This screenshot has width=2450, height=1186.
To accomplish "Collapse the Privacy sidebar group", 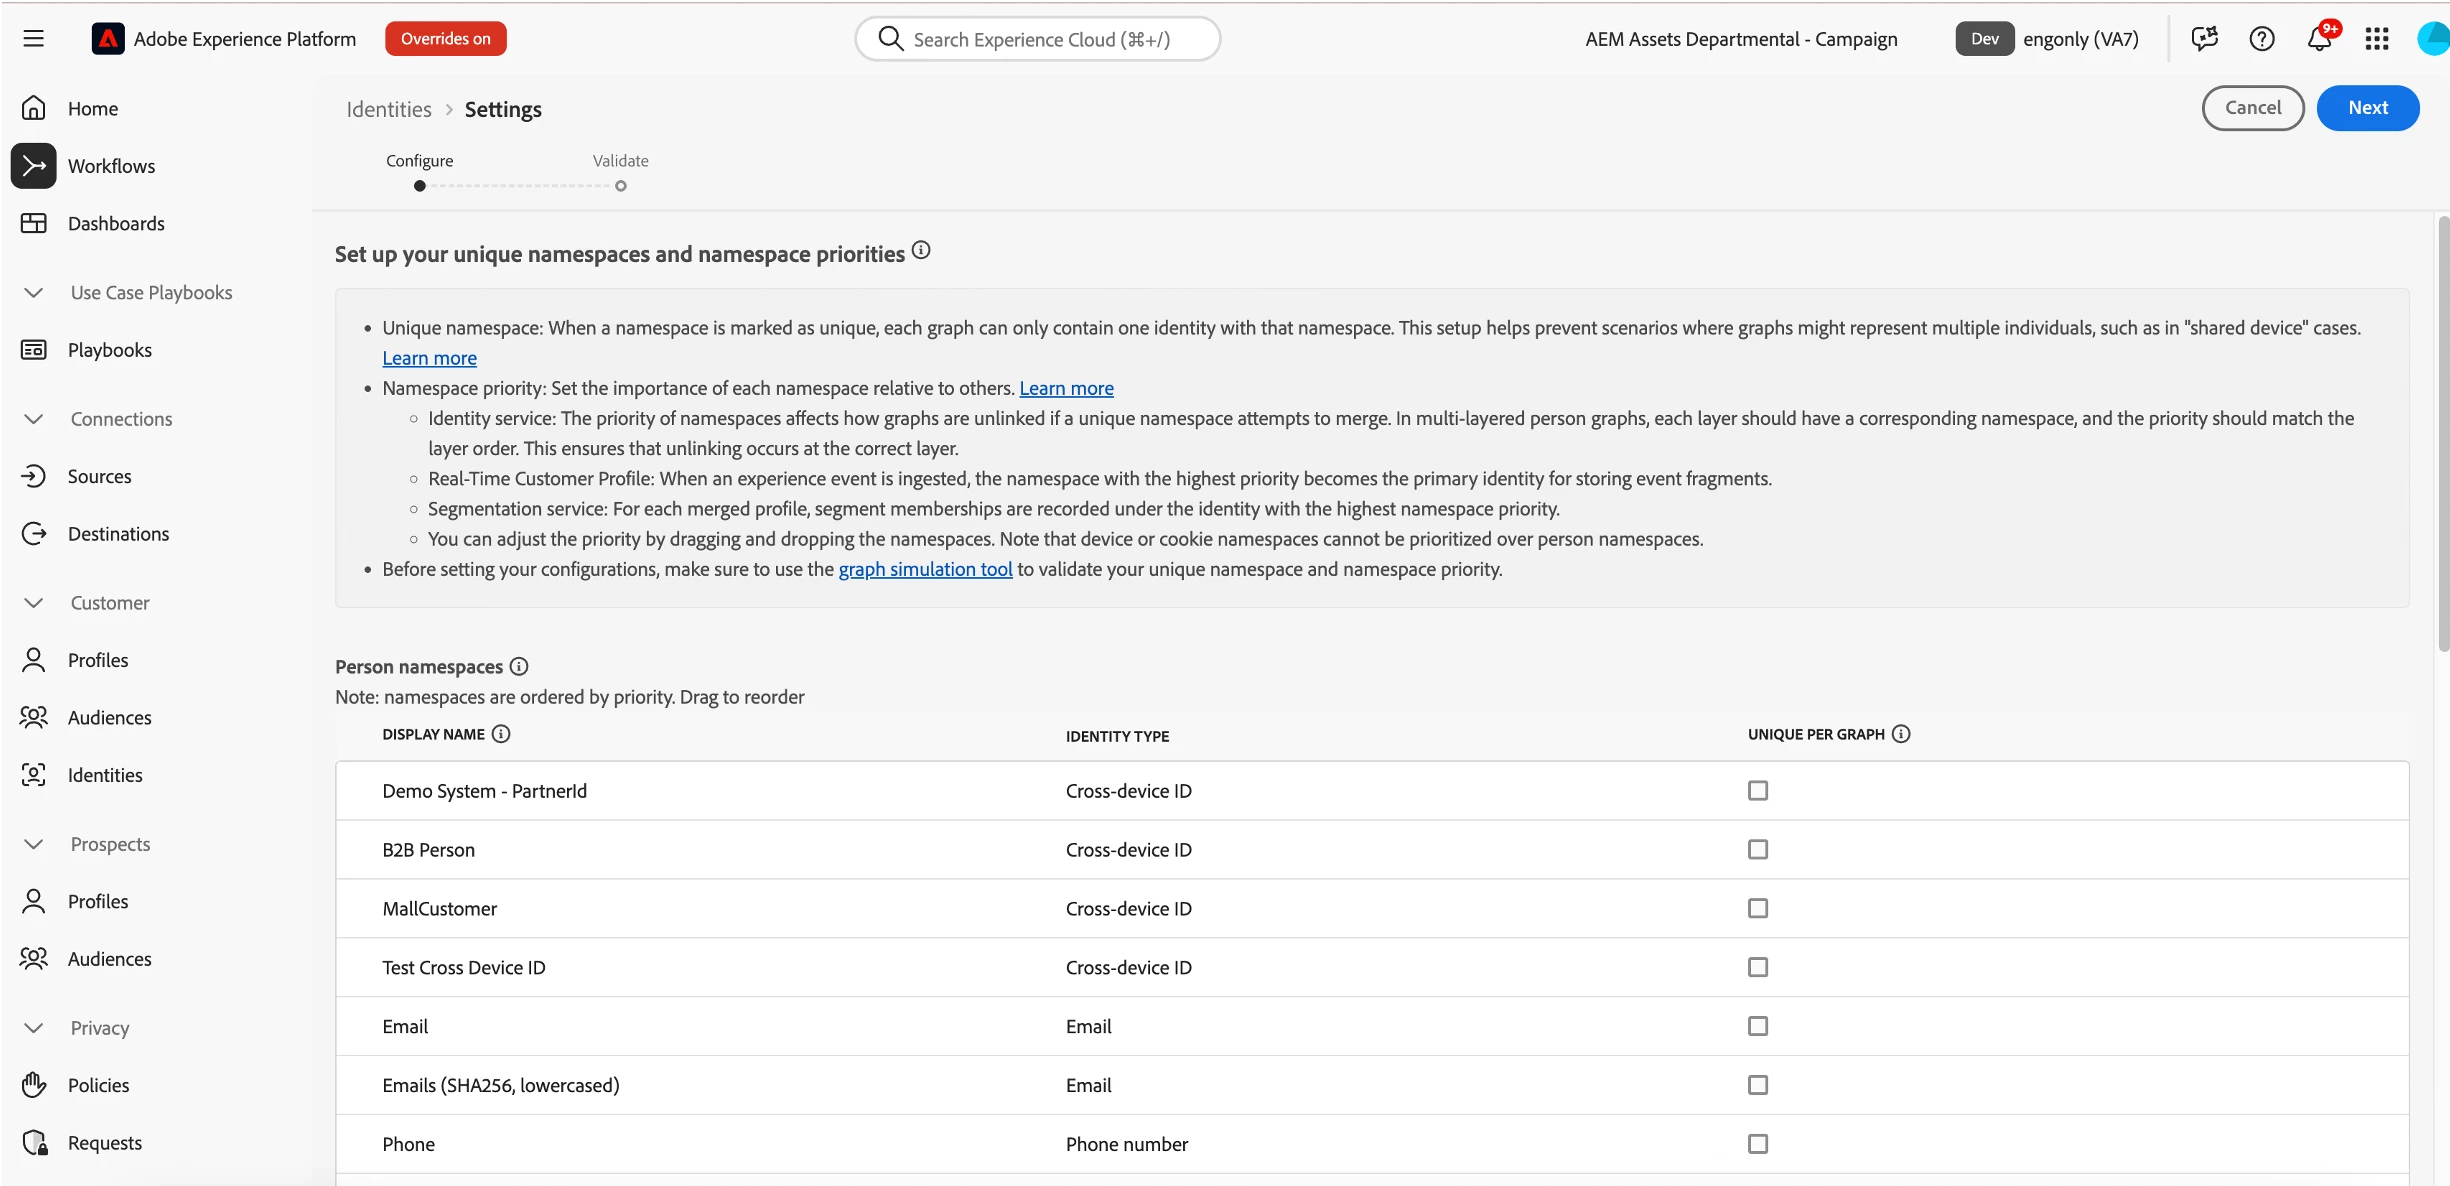I will coord(33,1028).
